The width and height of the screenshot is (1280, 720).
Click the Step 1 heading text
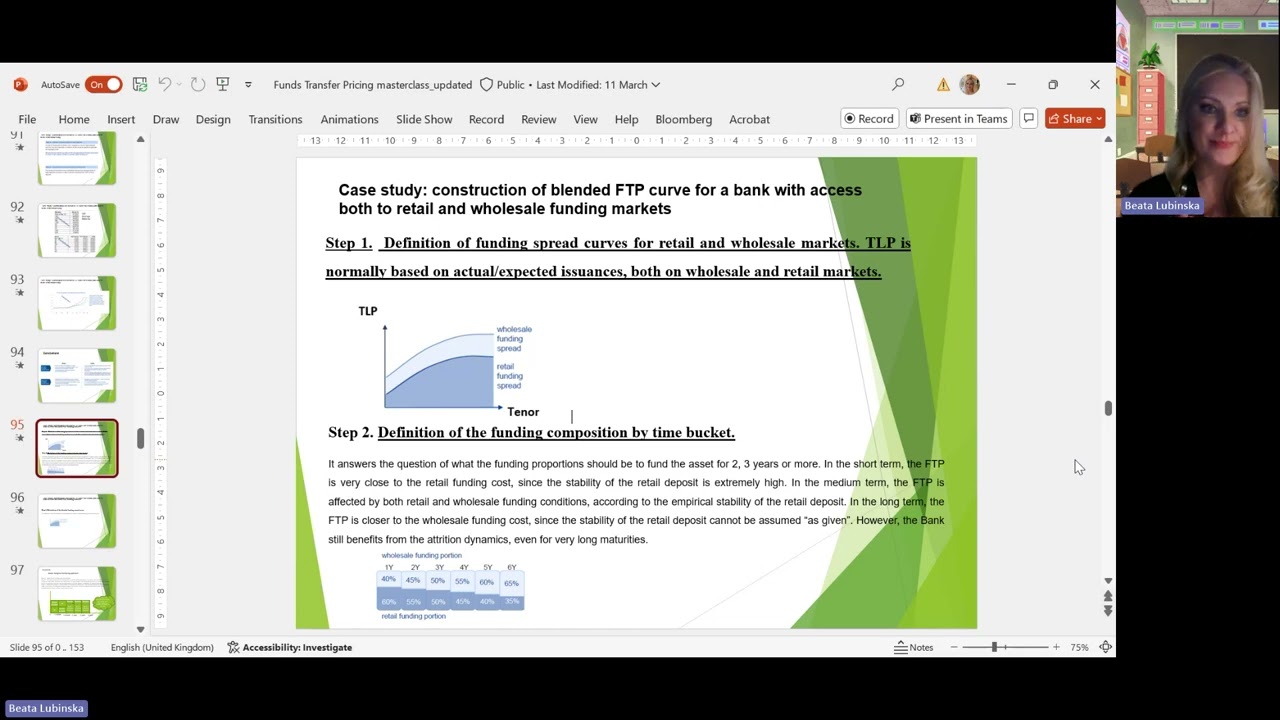tap(617, 257)
